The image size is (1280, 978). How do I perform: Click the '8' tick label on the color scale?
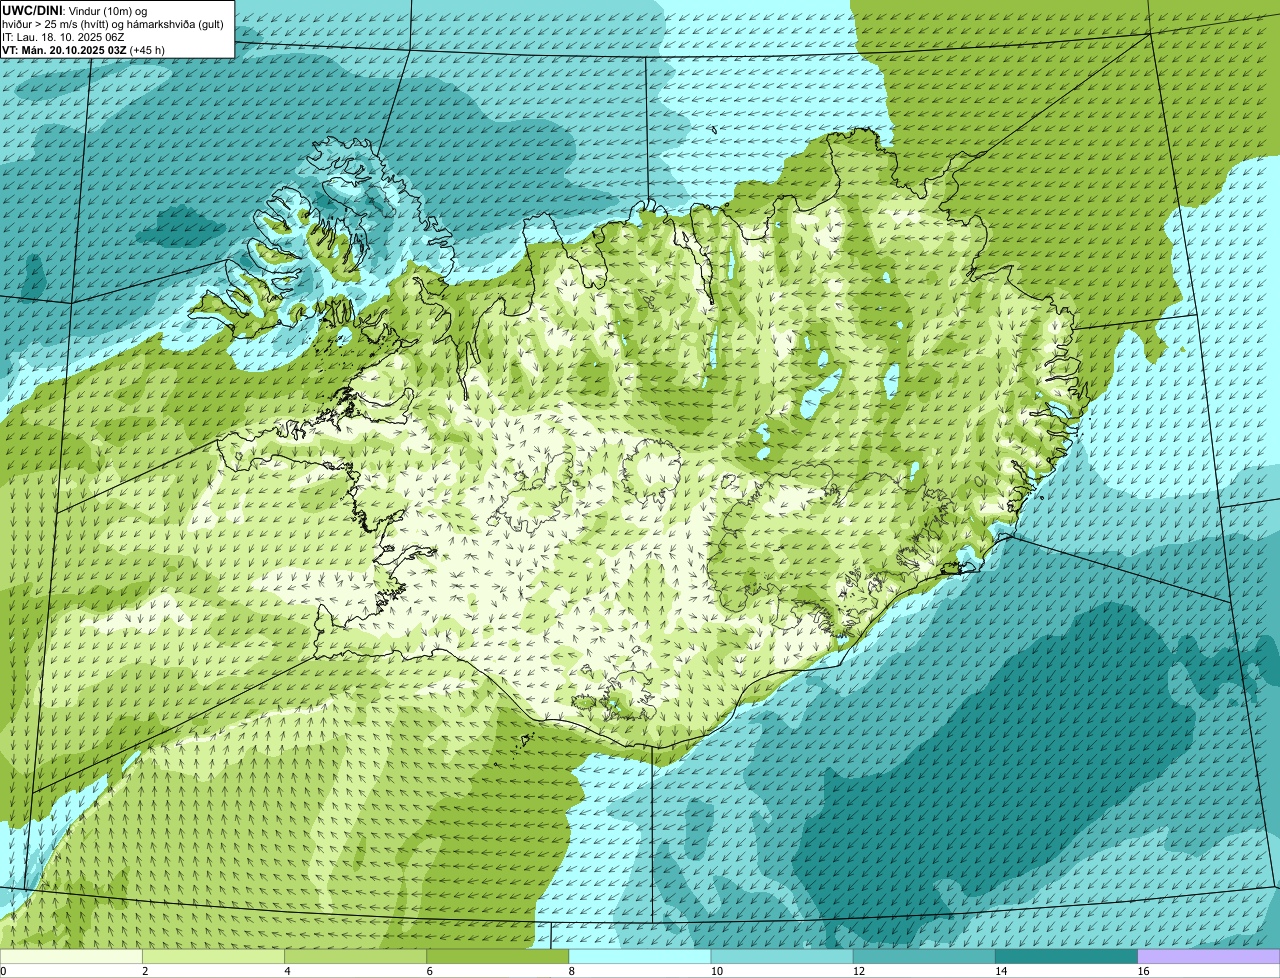tap(572, 971)
